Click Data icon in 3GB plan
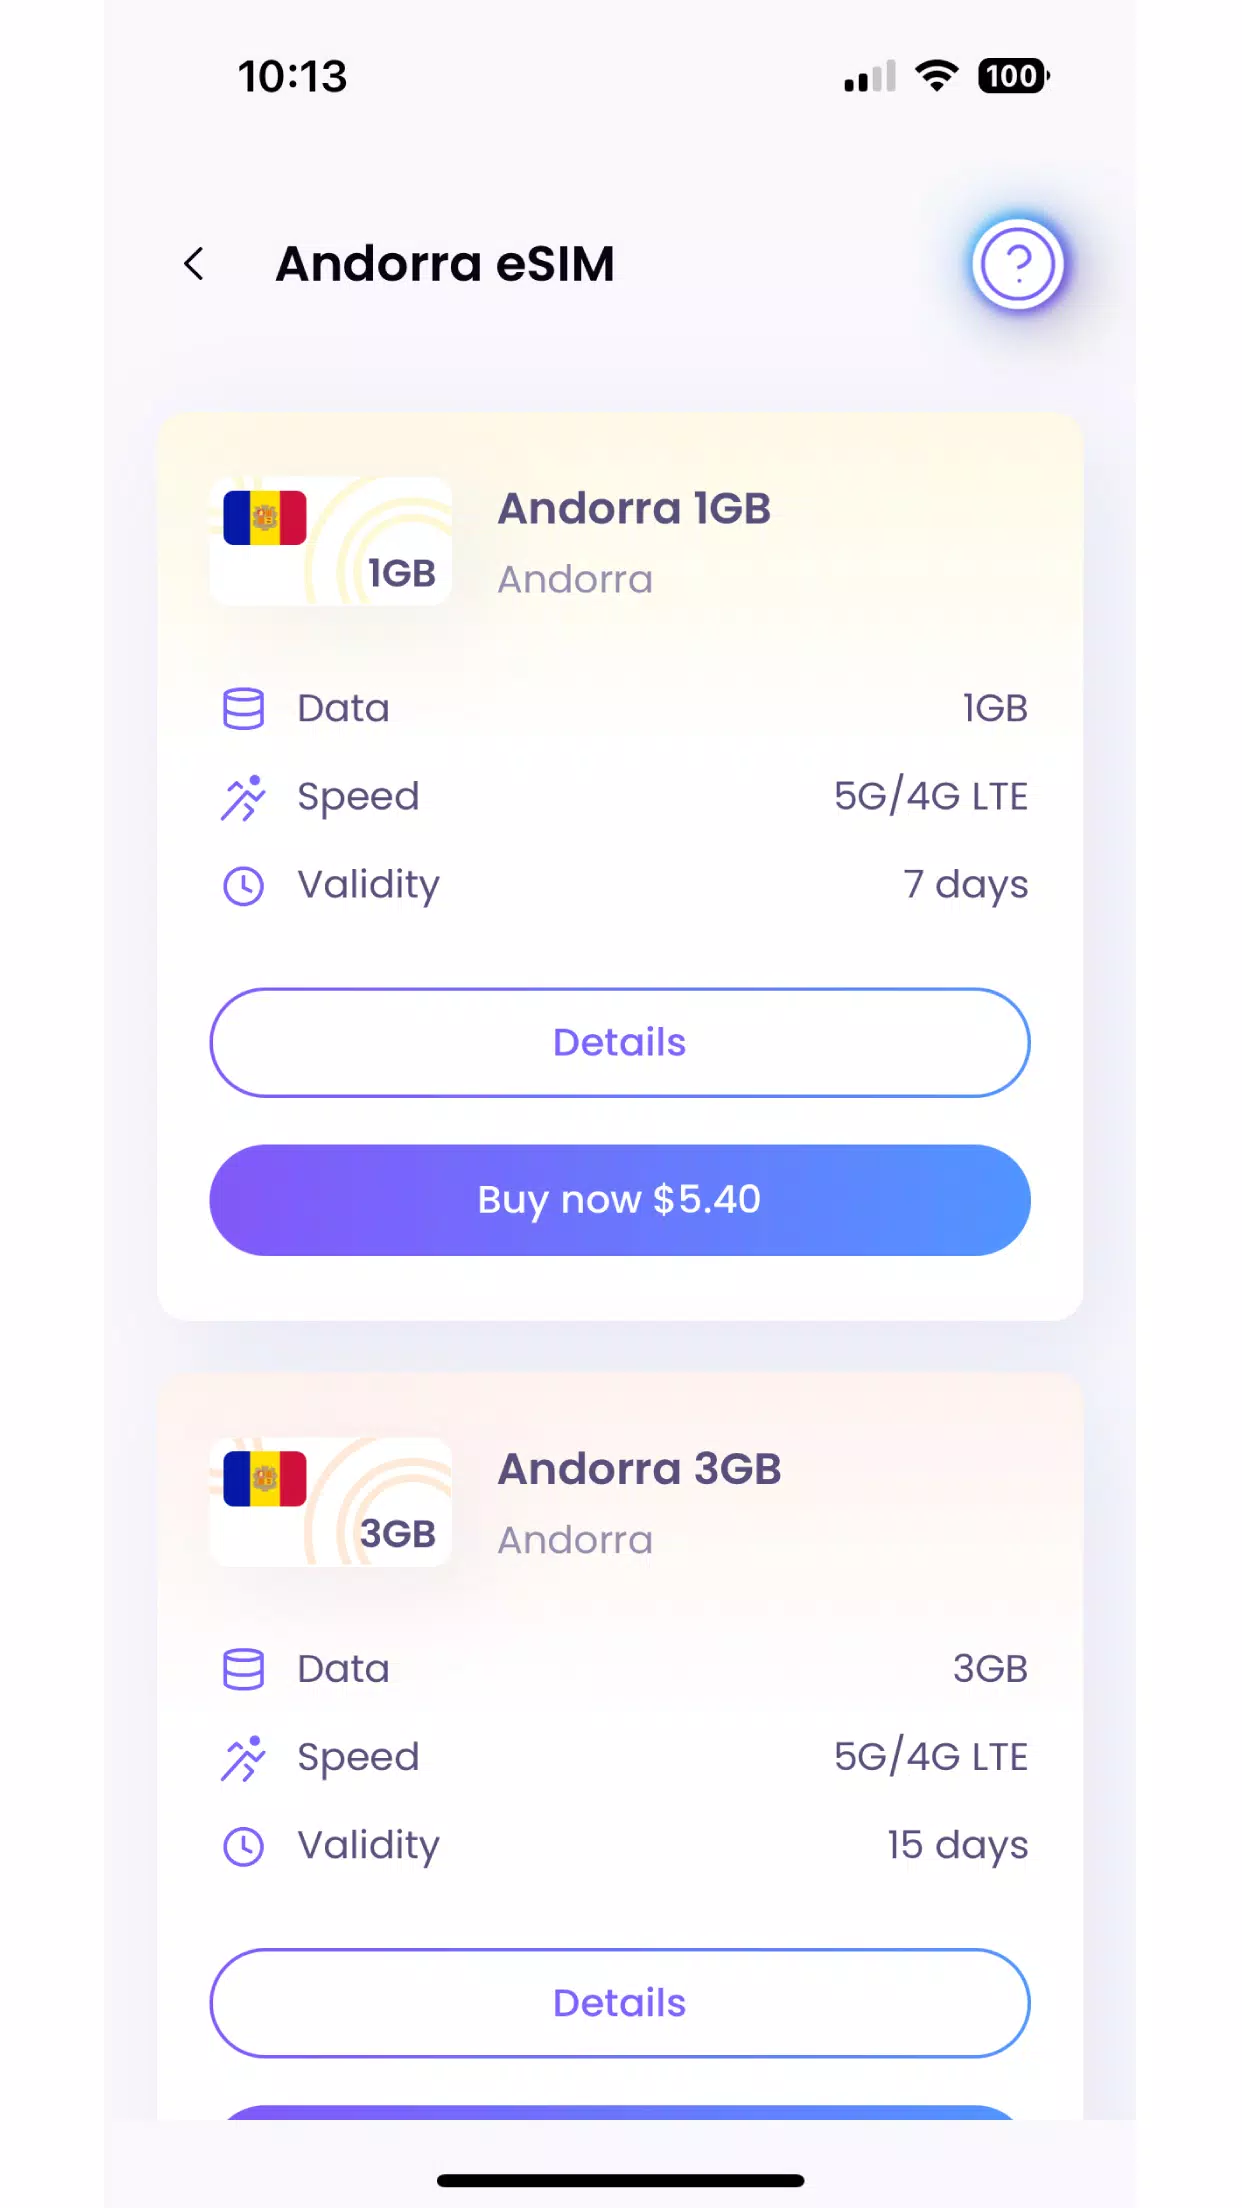 243,1669
